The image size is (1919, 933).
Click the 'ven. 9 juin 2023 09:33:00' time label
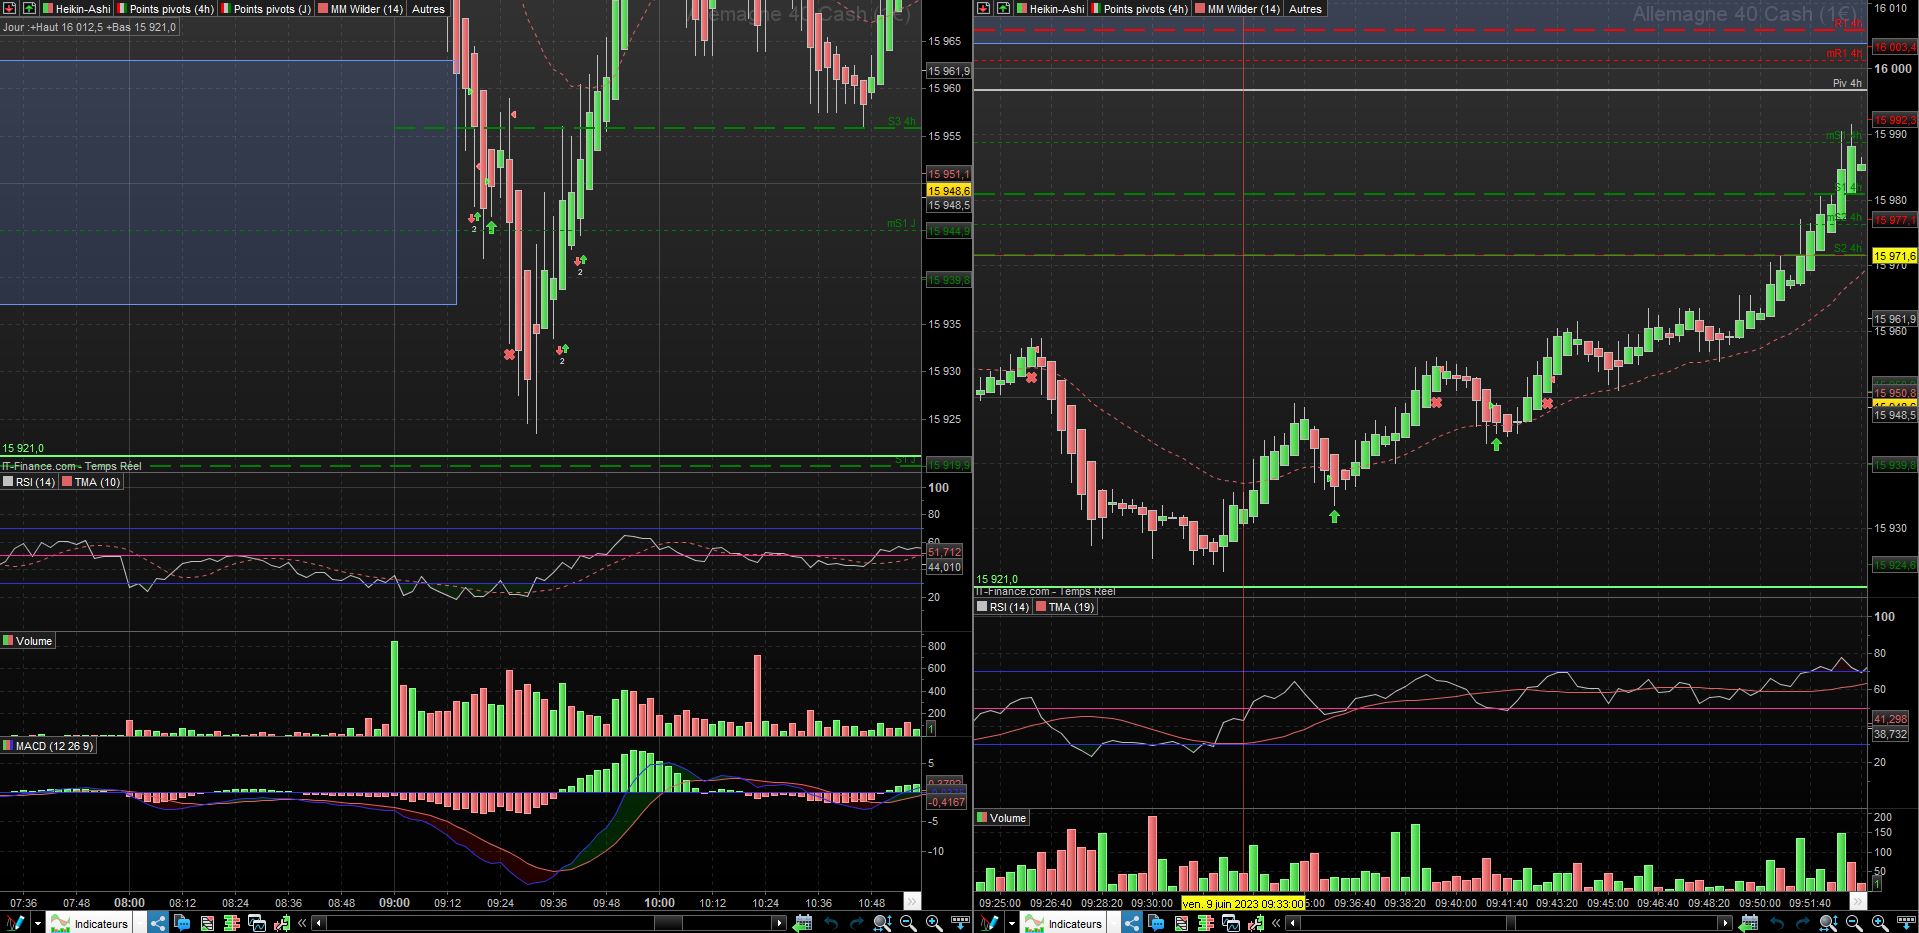click(1242, 903)
